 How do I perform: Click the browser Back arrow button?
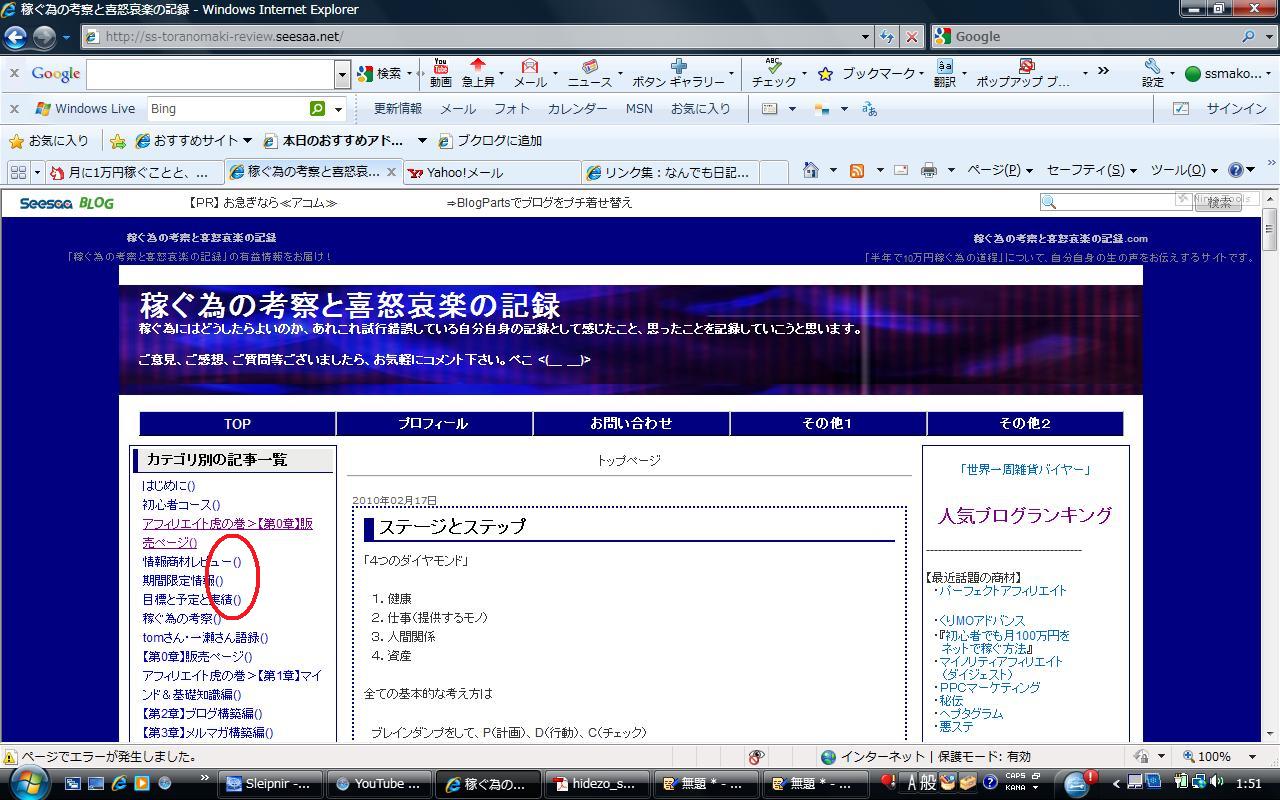[x=15, y=37]
